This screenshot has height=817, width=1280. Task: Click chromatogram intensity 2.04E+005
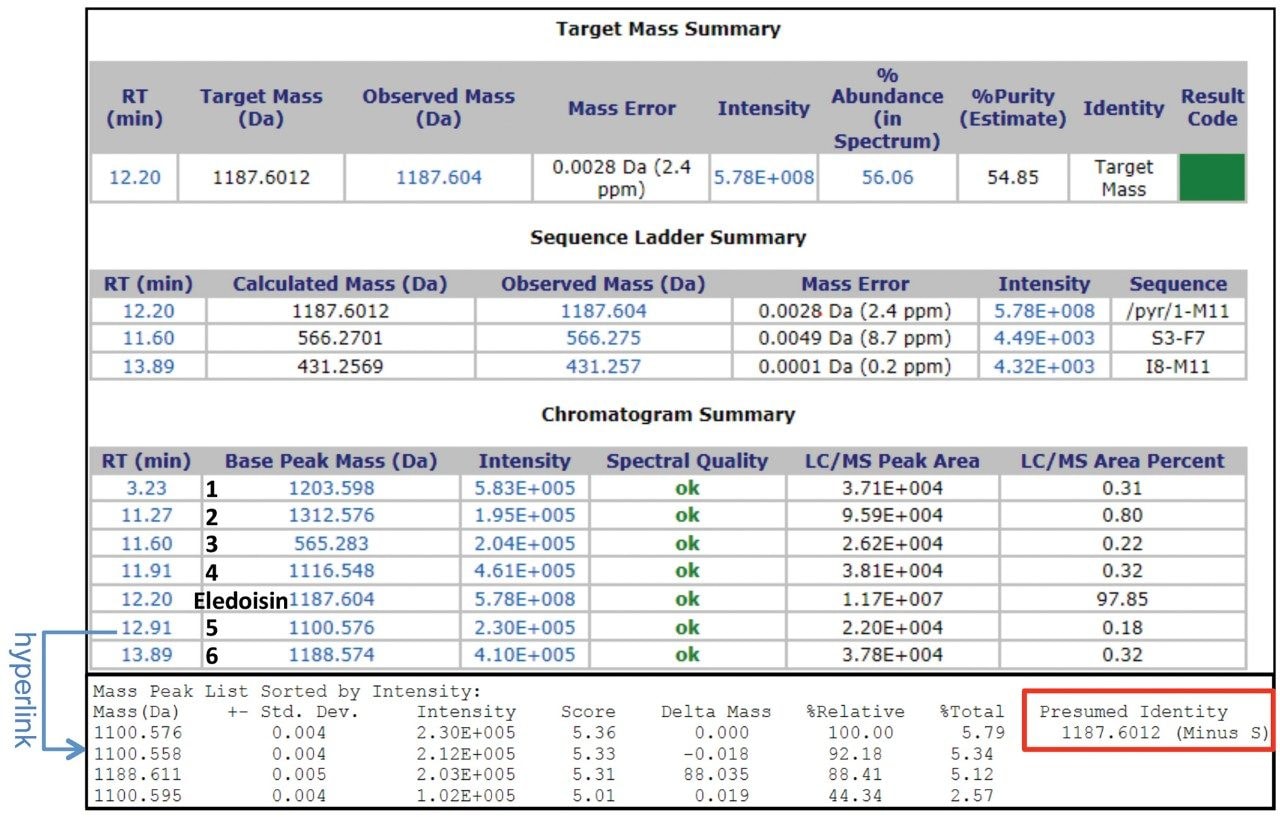click(524, 544)
